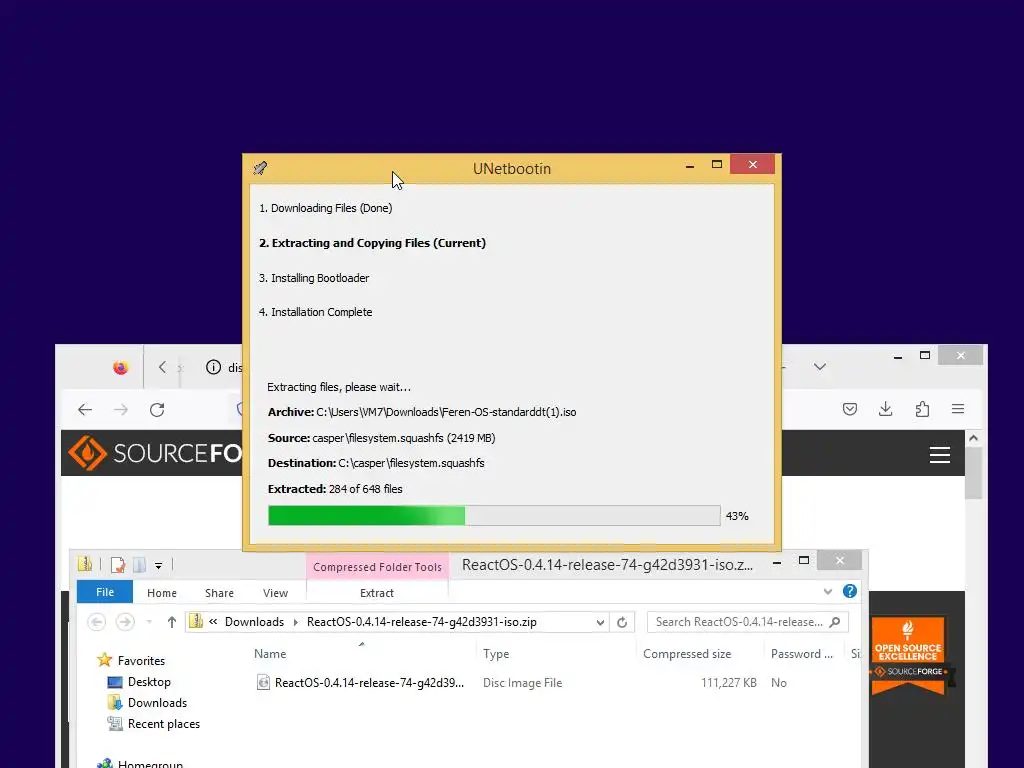
Task: Minimize the UNetbootin window
Action: [x=690, y=165]
